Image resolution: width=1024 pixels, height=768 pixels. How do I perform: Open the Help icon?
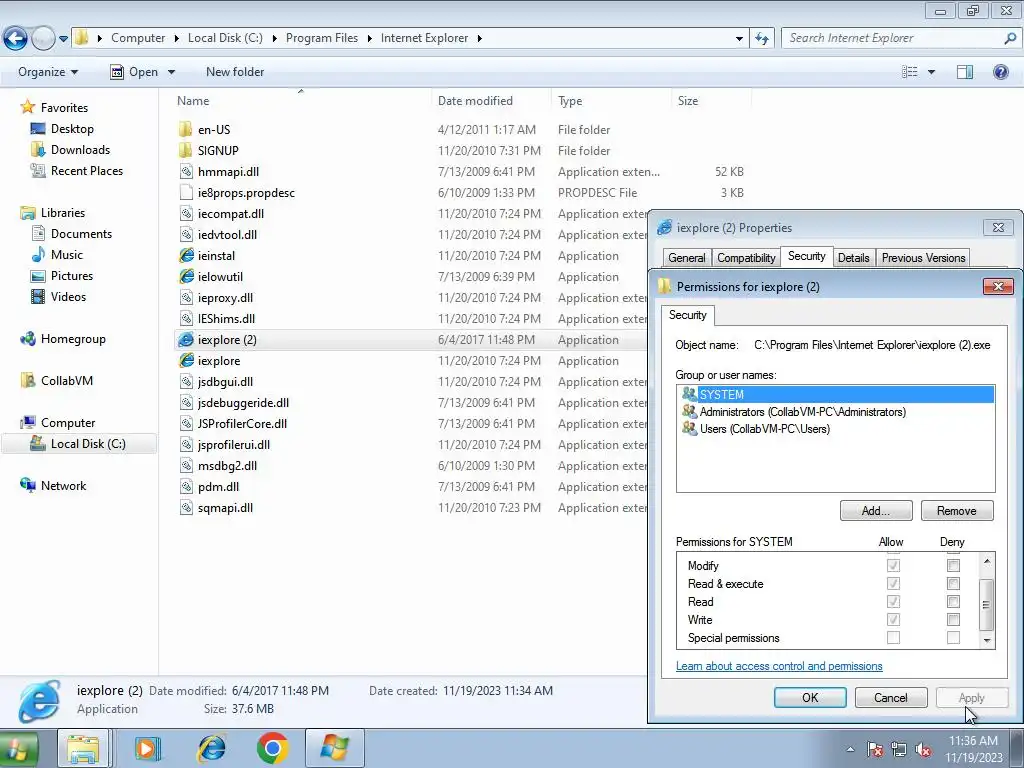point(1000,72)
